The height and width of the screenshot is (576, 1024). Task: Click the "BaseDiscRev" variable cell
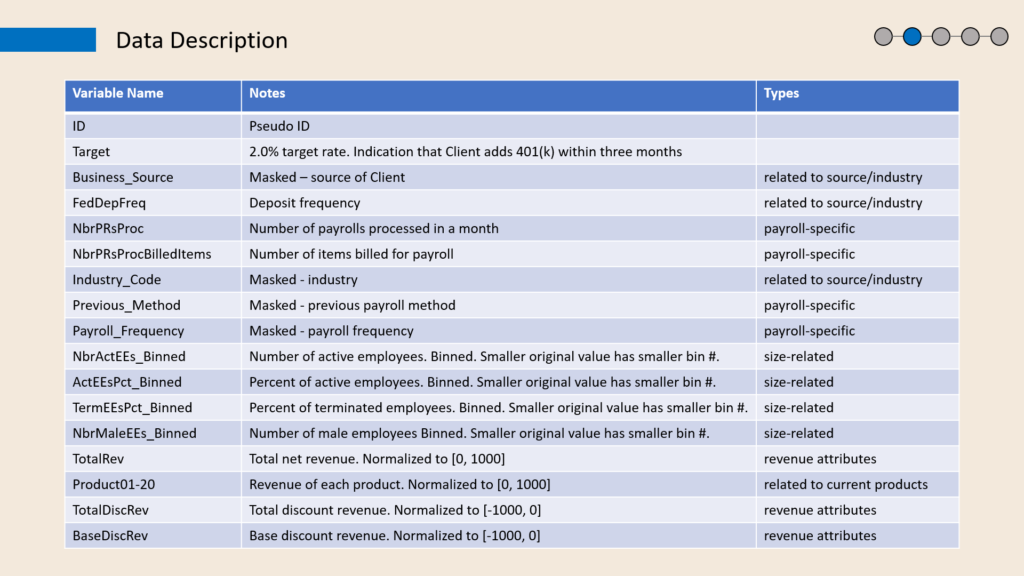pyautogui.click(x=110, y=536)
